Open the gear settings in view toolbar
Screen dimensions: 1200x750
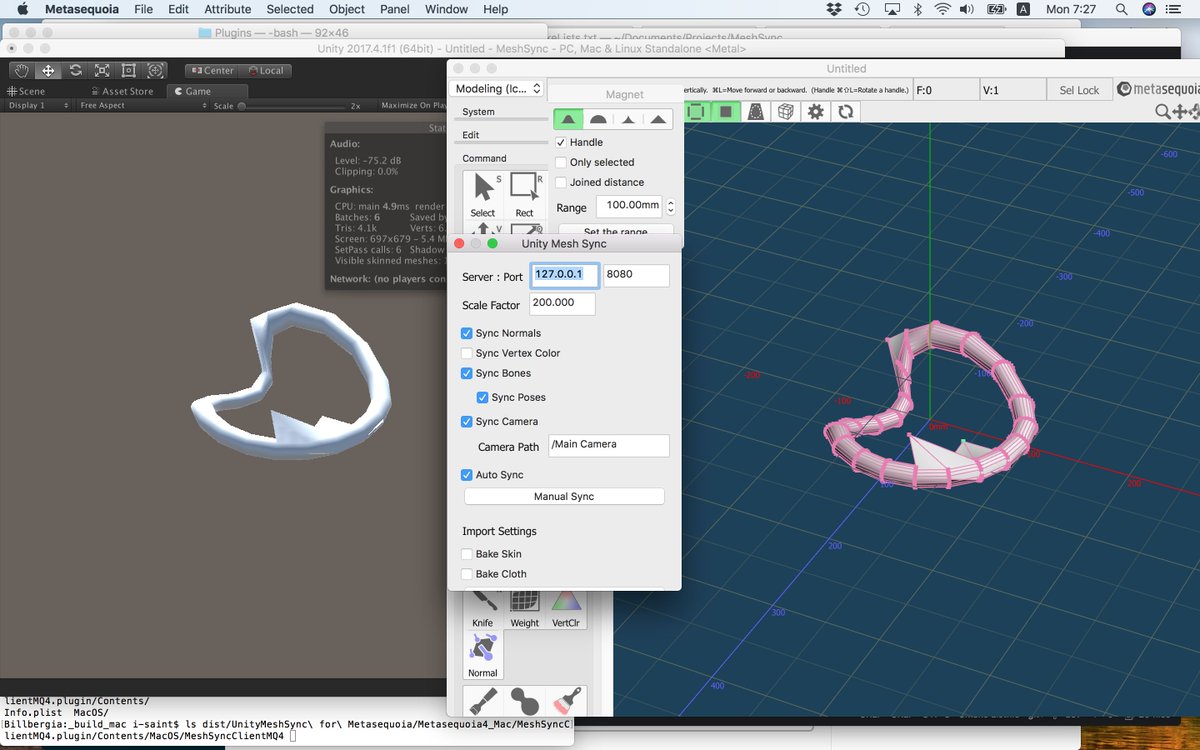tap(816, 111)
